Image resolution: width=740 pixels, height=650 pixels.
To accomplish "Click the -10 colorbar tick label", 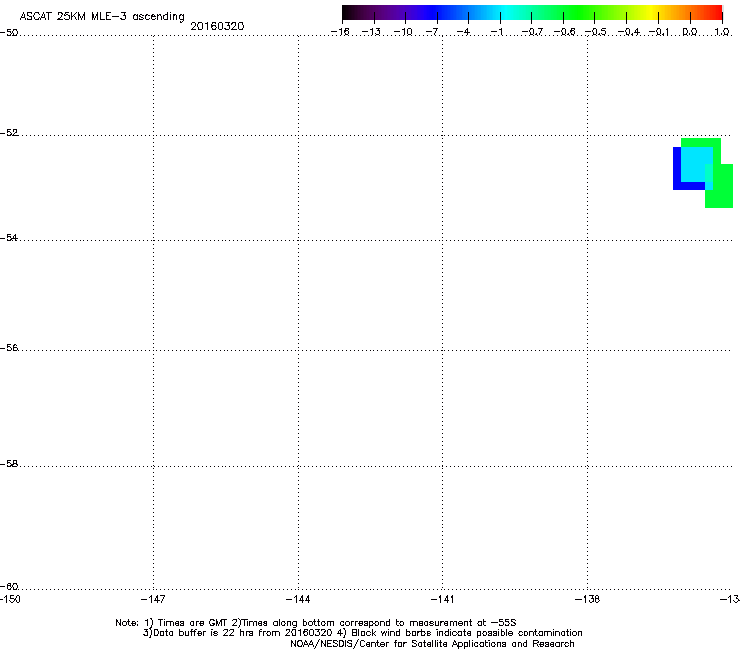I will pyautogui.click(x=403, y=32).
